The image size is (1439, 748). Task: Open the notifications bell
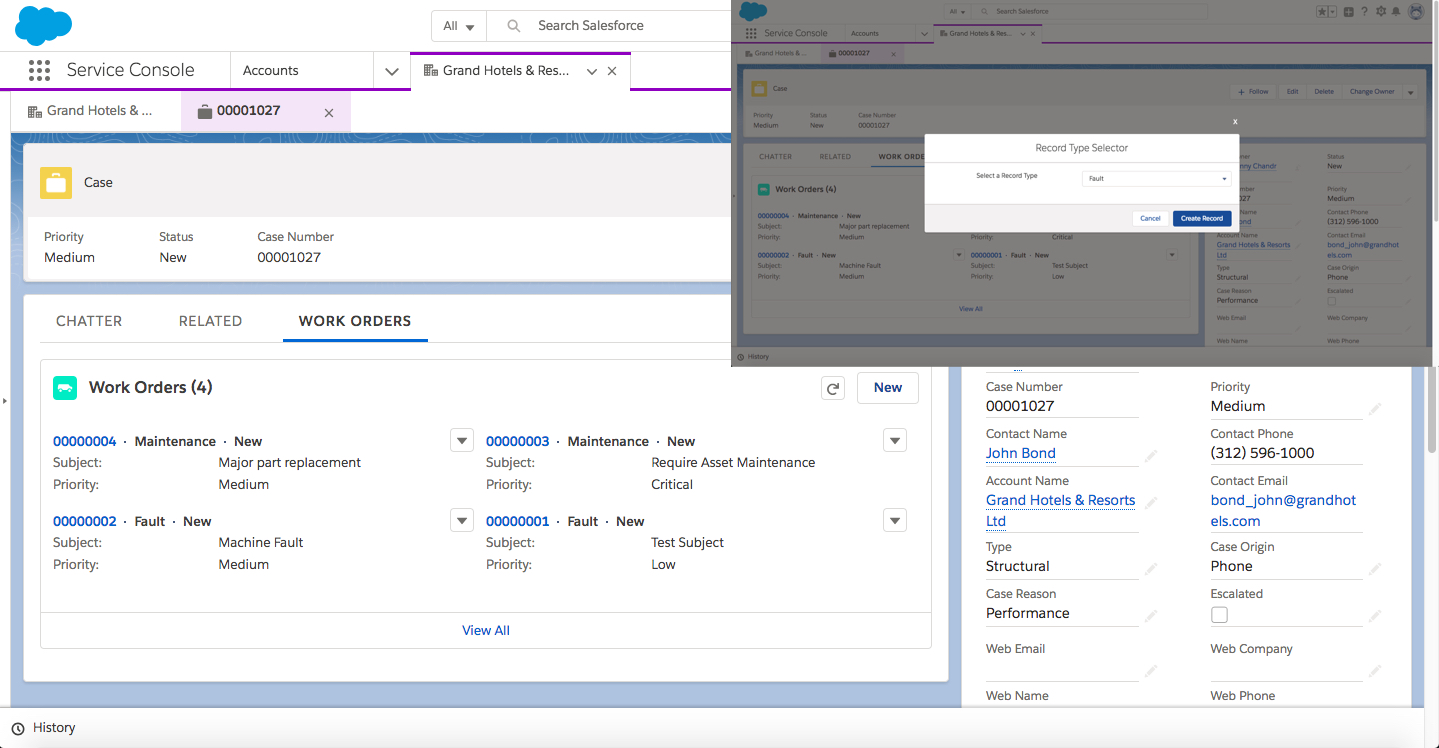click(1397, 11)
